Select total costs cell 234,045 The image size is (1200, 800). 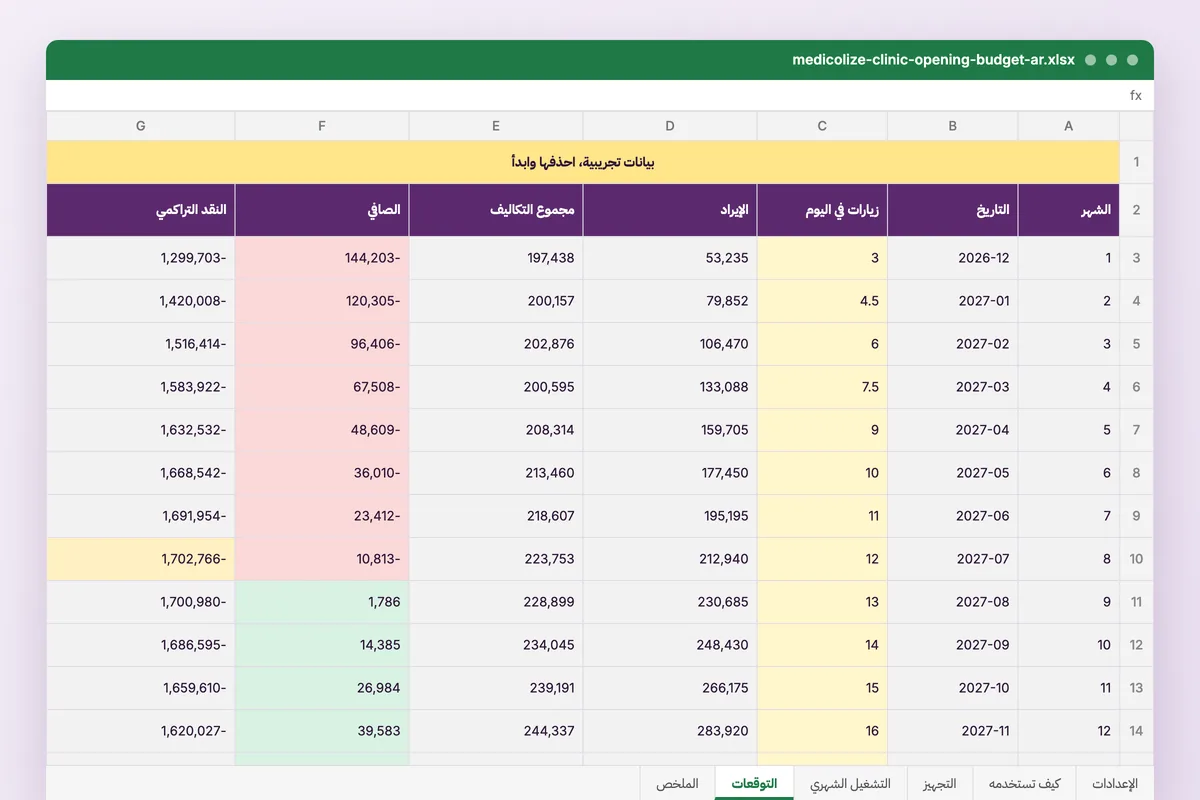(x=496, y=645)
